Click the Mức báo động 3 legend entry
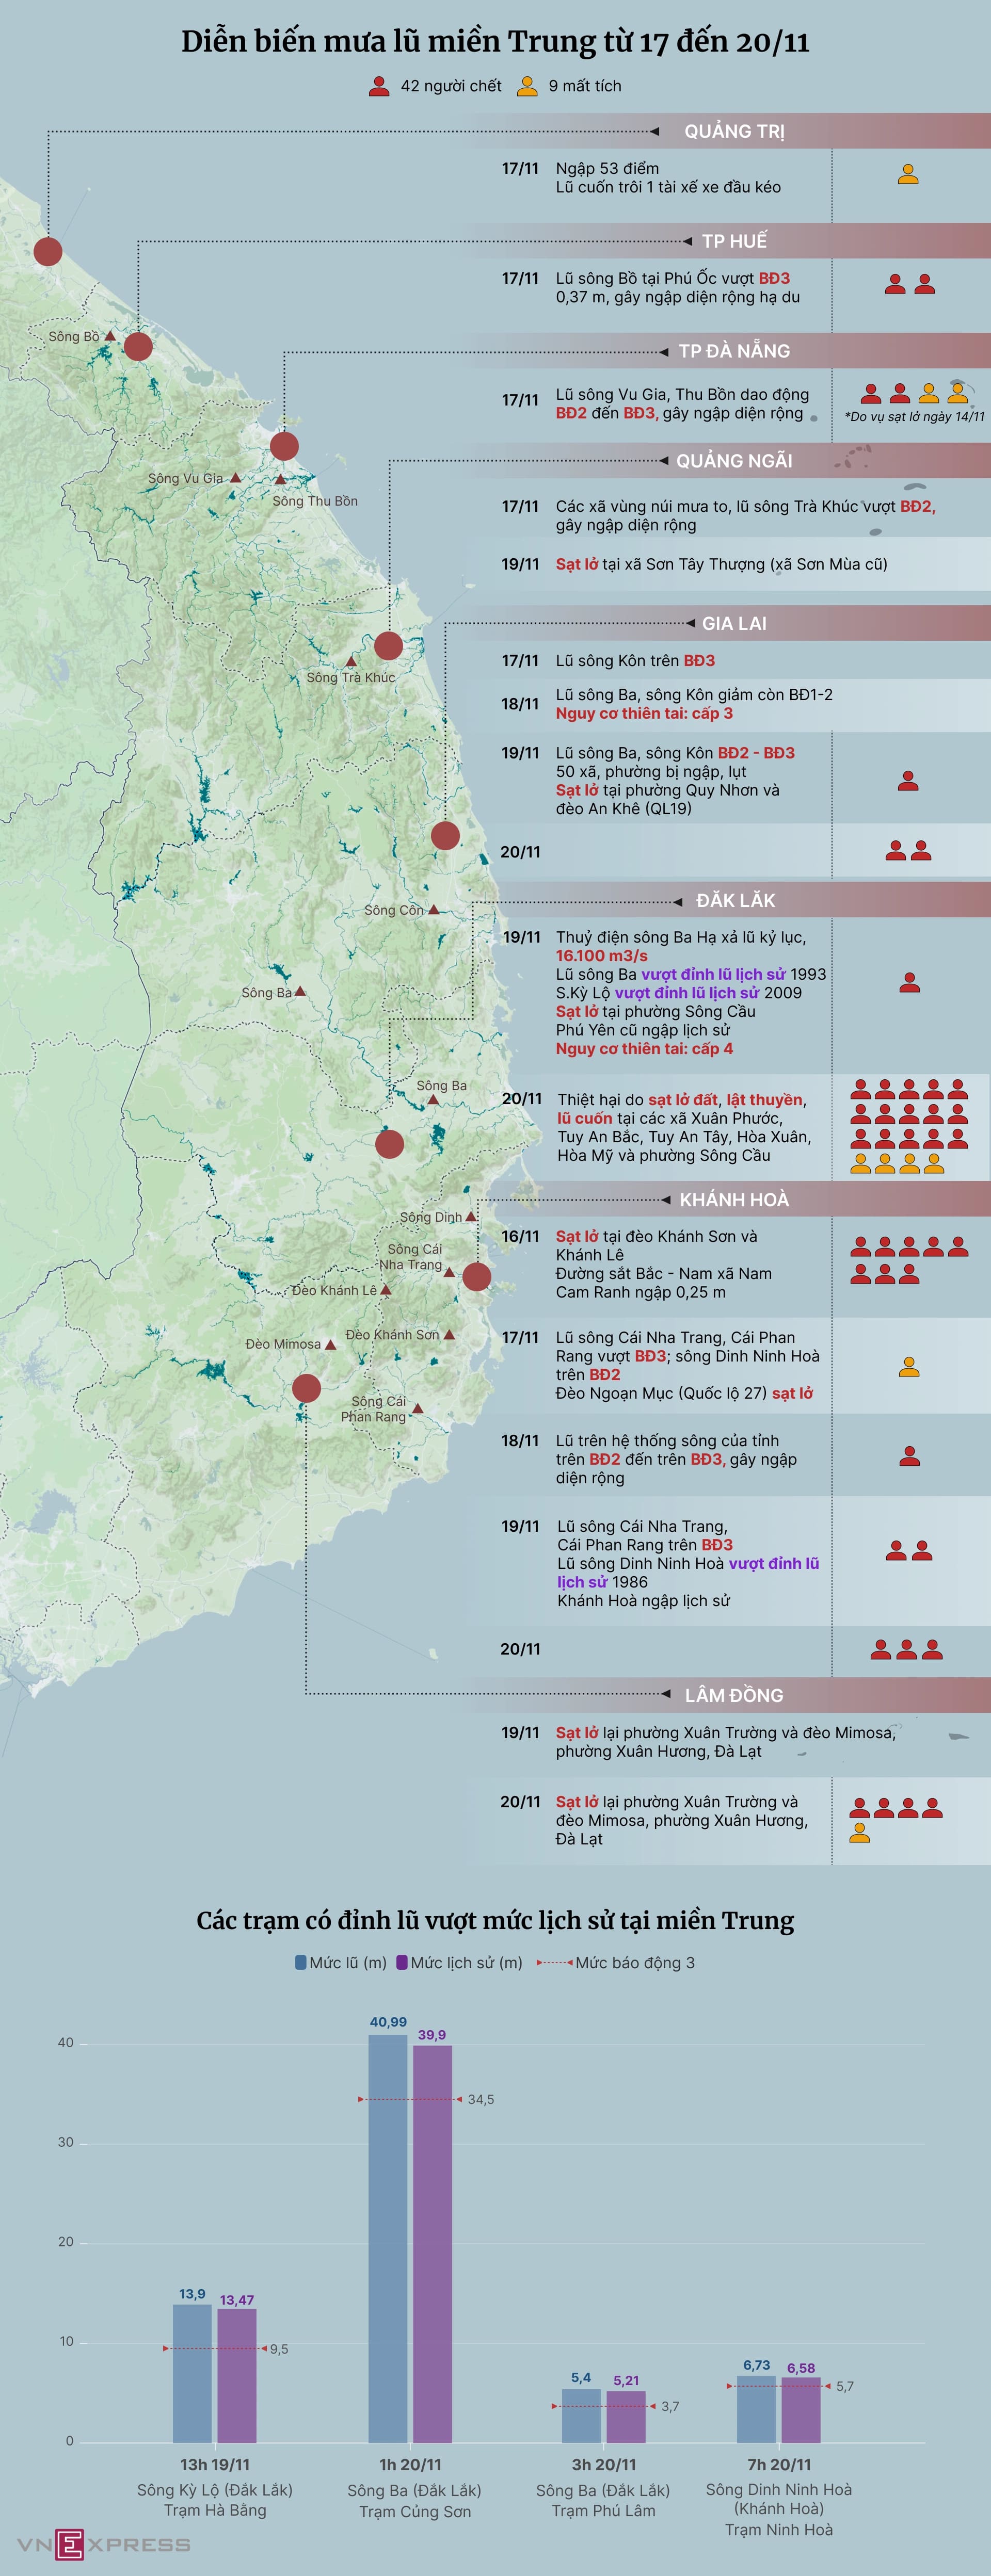The image size is (991, 2576). [615, 1963]
